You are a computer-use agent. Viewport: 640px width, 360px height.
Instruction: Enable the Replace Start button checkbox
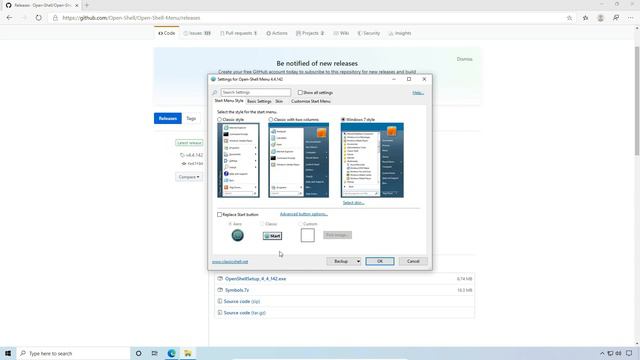point(220,215)
